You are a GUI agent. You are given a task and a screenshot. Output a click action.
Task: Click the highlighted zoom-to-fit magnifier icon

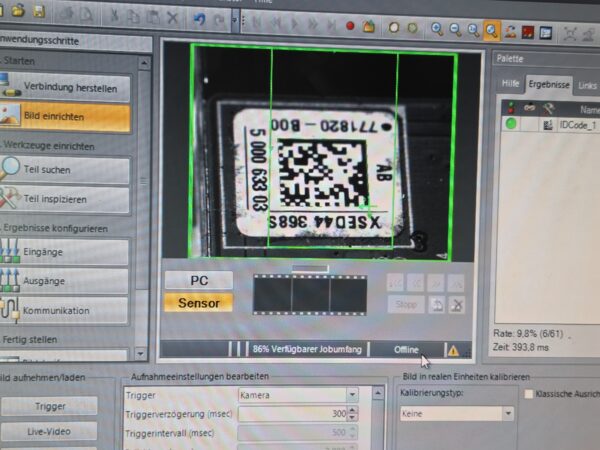492,31
